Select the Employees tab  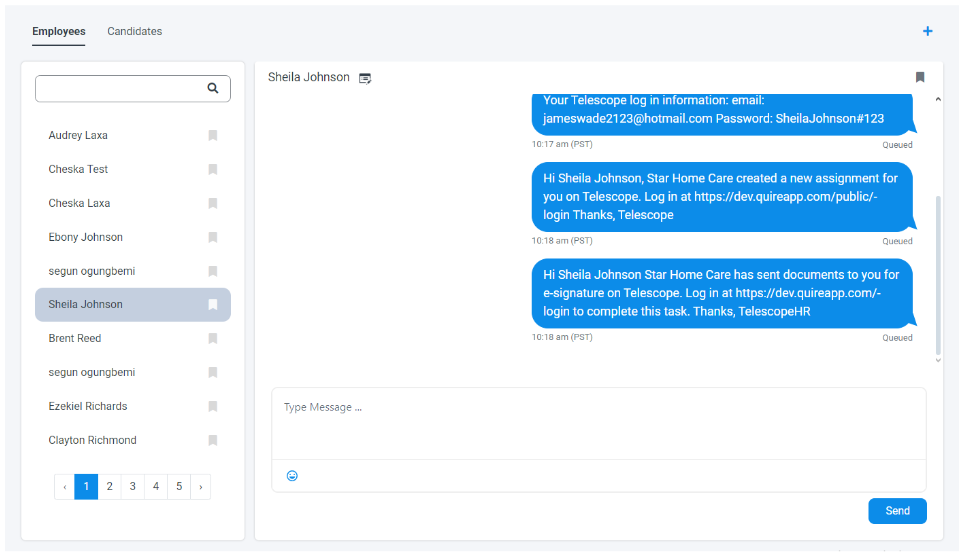click(58, 31)
